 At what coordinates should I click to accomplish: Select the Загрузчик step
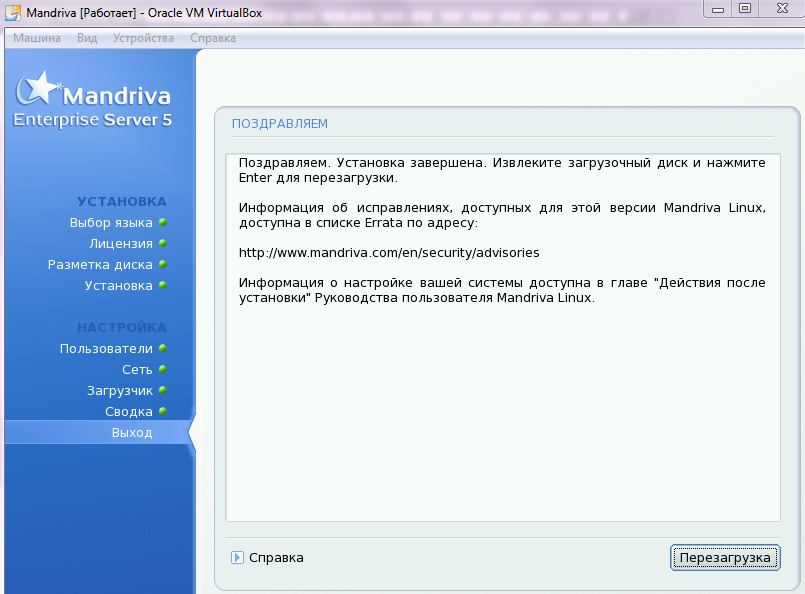click(120, 391)
